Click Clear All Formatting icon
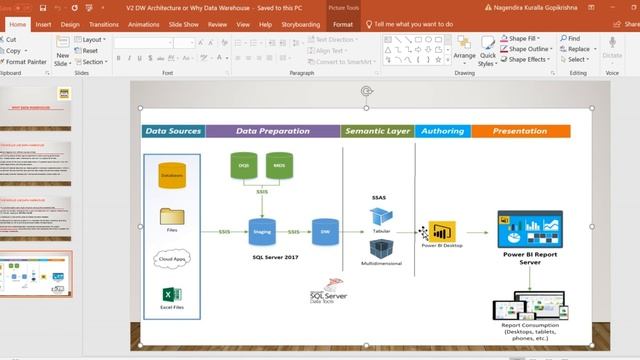This screenshot has height=360, width=640. tap(224, 42)
